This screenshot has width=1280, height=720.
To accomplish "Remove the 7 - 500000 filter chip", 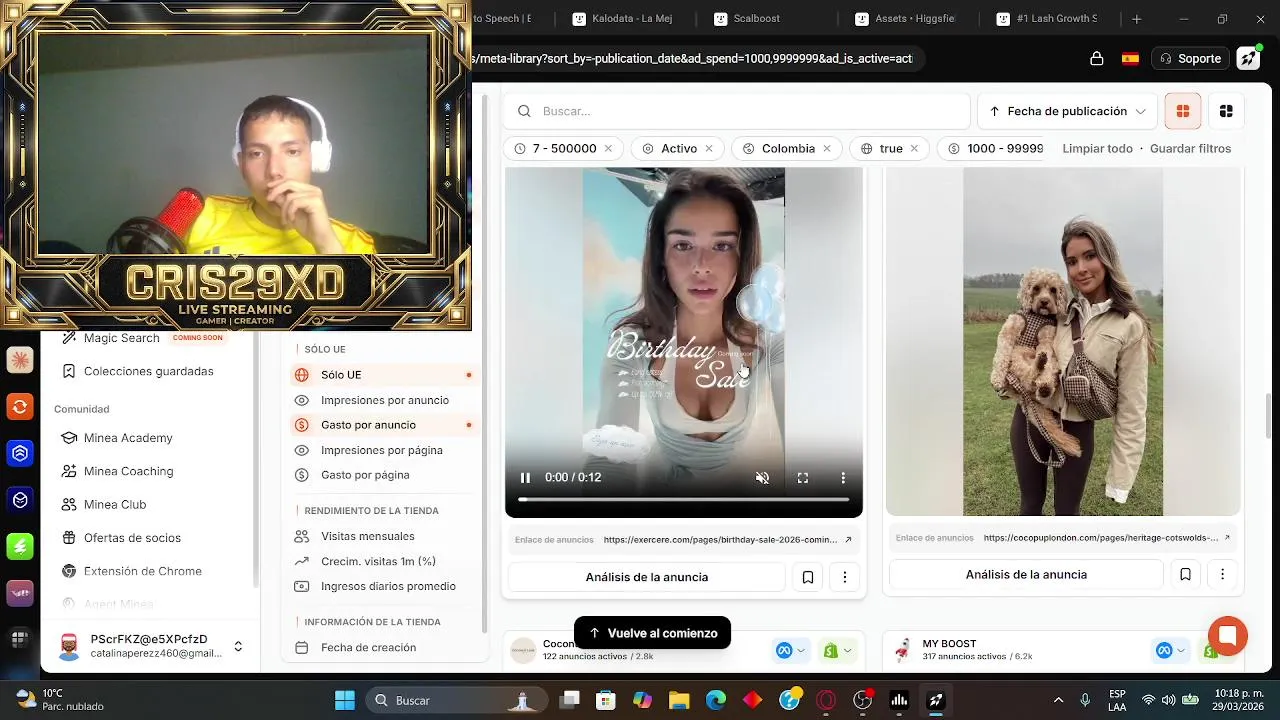I will coord(607,148).
